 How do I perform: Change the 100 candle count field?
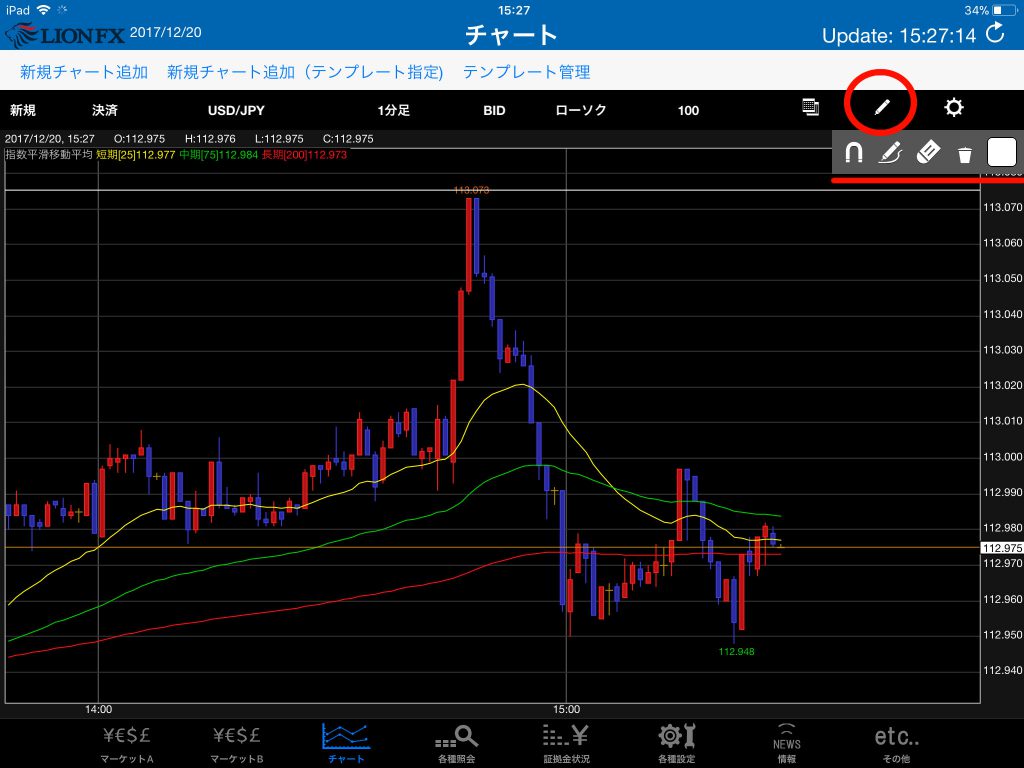click(x=688, y=110)
